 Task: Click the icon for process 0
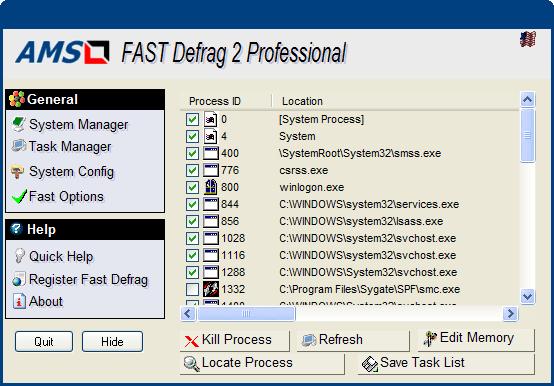tap(211, 119)
